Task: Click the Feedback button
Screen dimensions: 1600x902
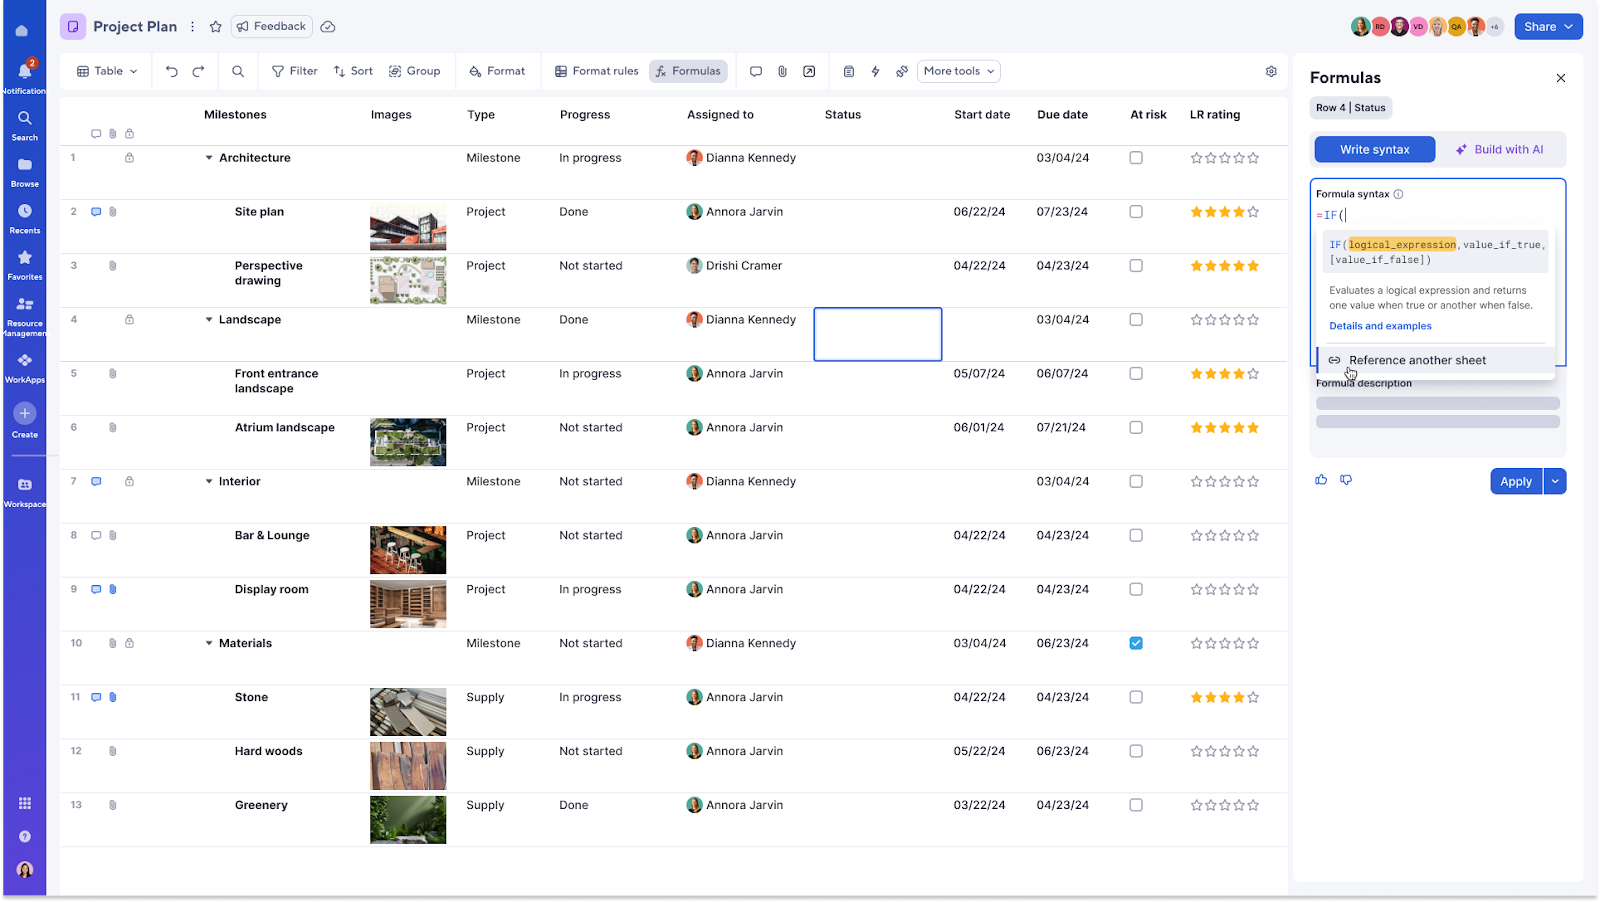Action: coord(271,27)
